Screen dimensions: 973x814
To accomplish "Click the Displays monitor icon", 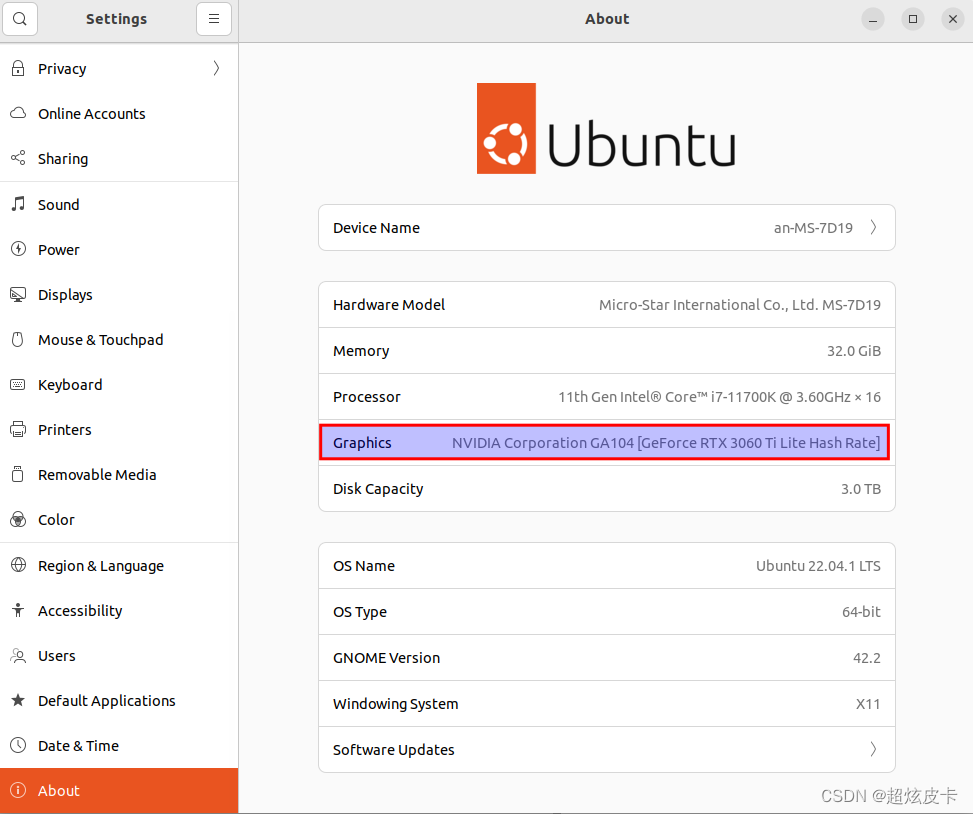I will pyautogui.click(x=18, y=295).
